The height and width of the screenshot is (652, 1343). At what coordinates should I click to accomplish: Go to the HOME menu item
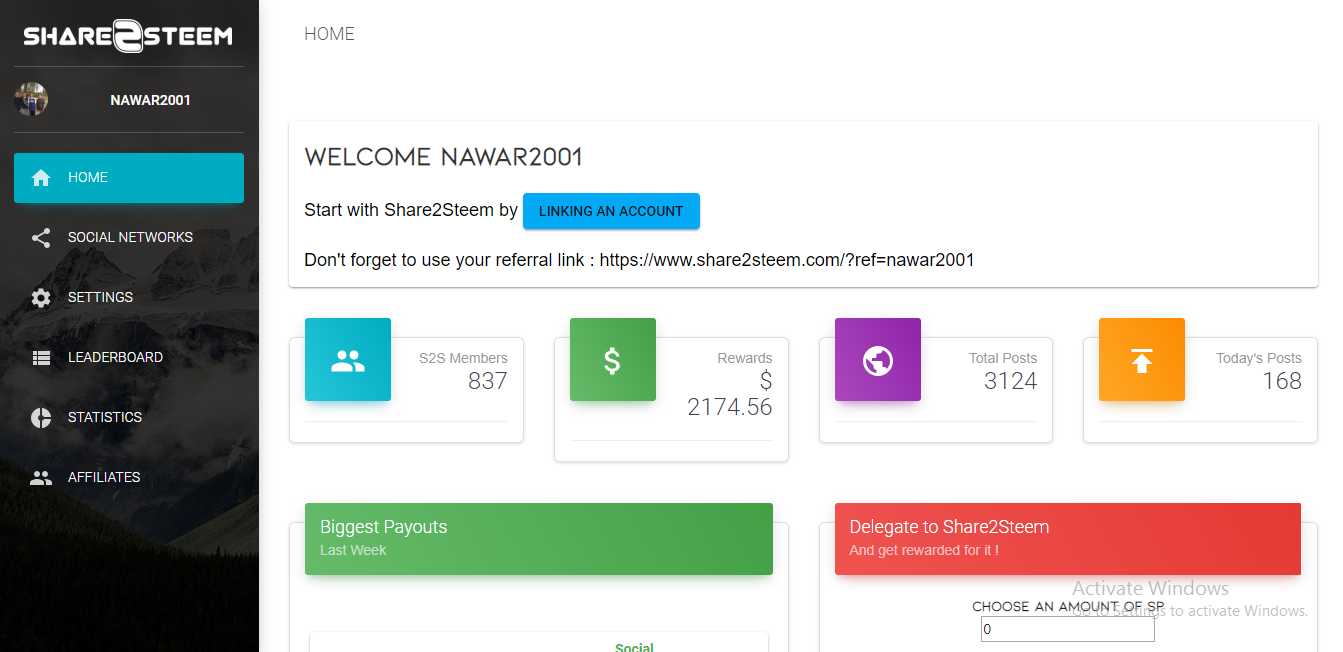tap(129, 178)
